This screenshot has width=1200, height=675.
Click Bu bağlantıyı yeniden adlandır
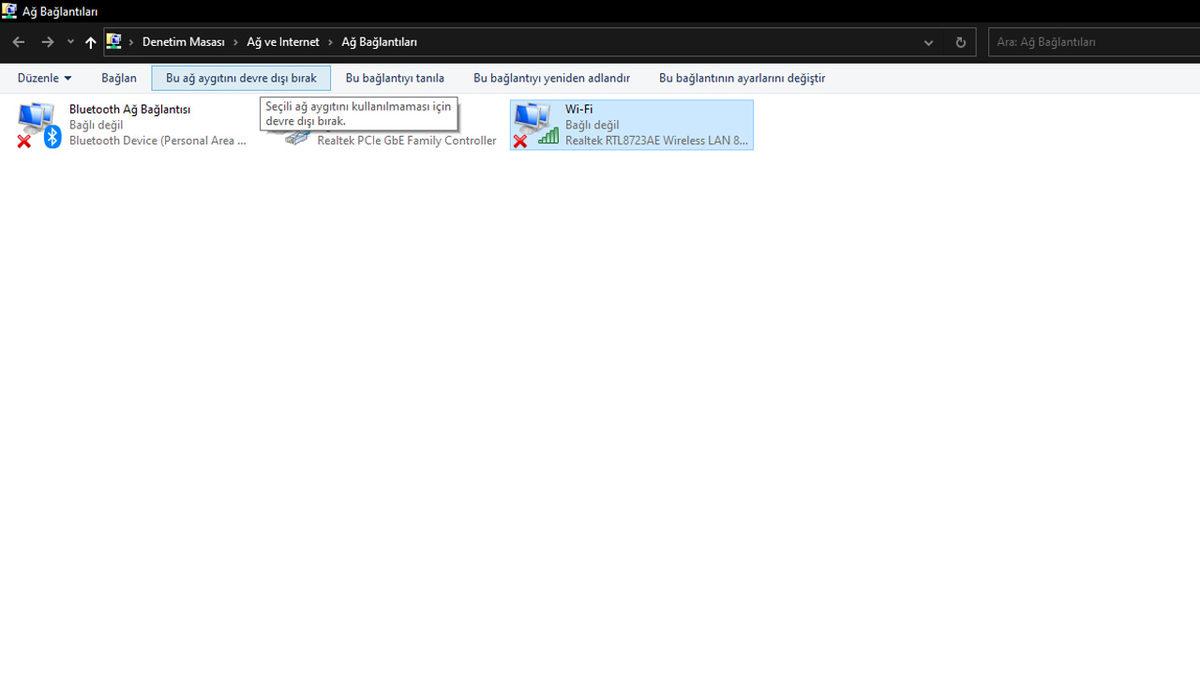click(x=552, y=78)
